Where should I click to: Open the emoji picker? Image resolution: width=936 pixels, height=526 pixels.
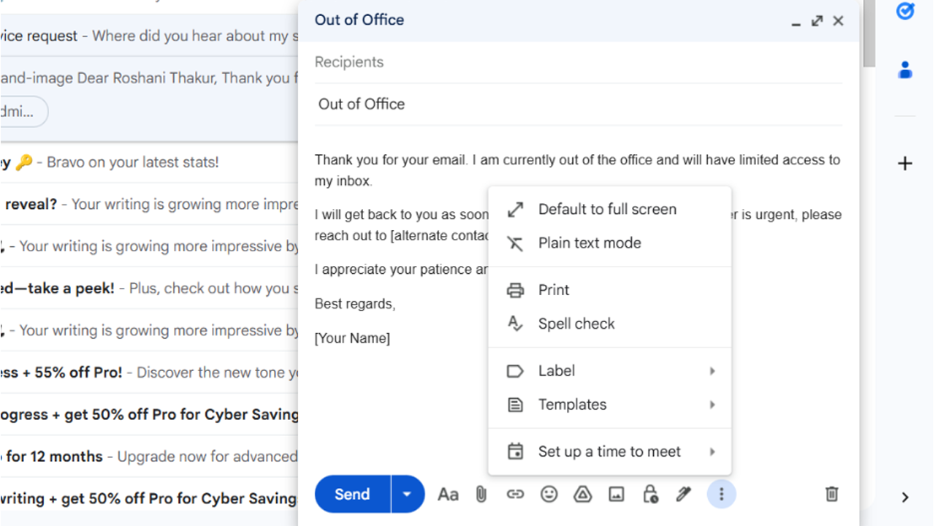click(549, 494)
